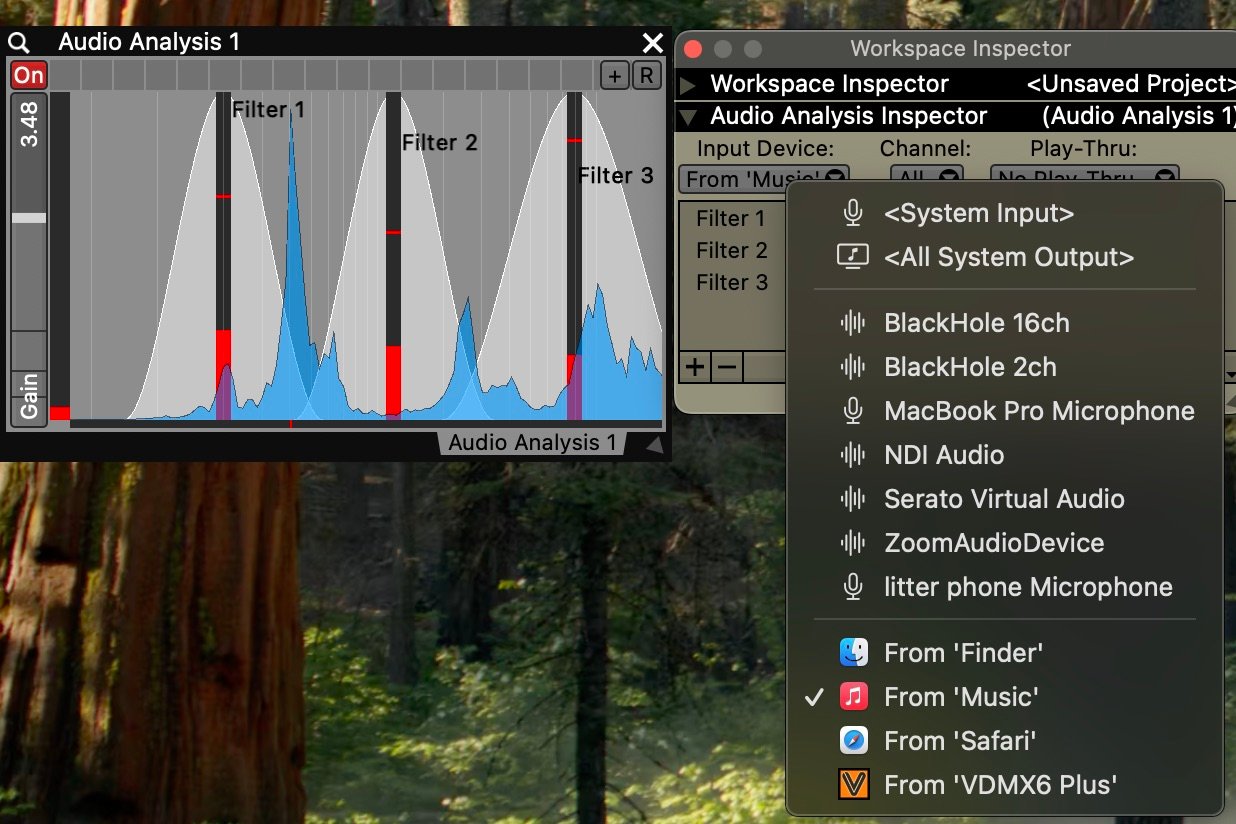Open the Play-Thru dropdown

(1084, 179)
